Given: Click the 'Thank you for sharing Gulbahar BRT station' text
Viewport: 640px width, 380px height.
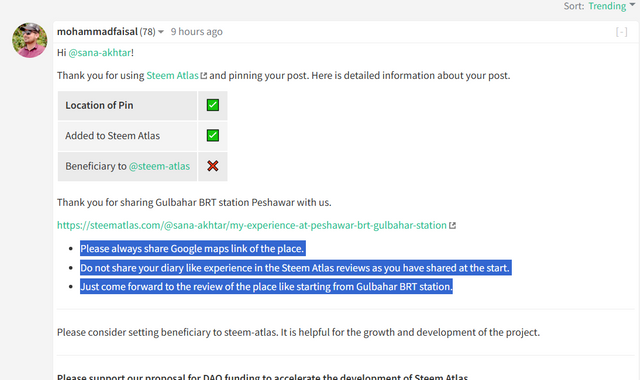Looking at the screenshot, I should [x=194, y=202].
